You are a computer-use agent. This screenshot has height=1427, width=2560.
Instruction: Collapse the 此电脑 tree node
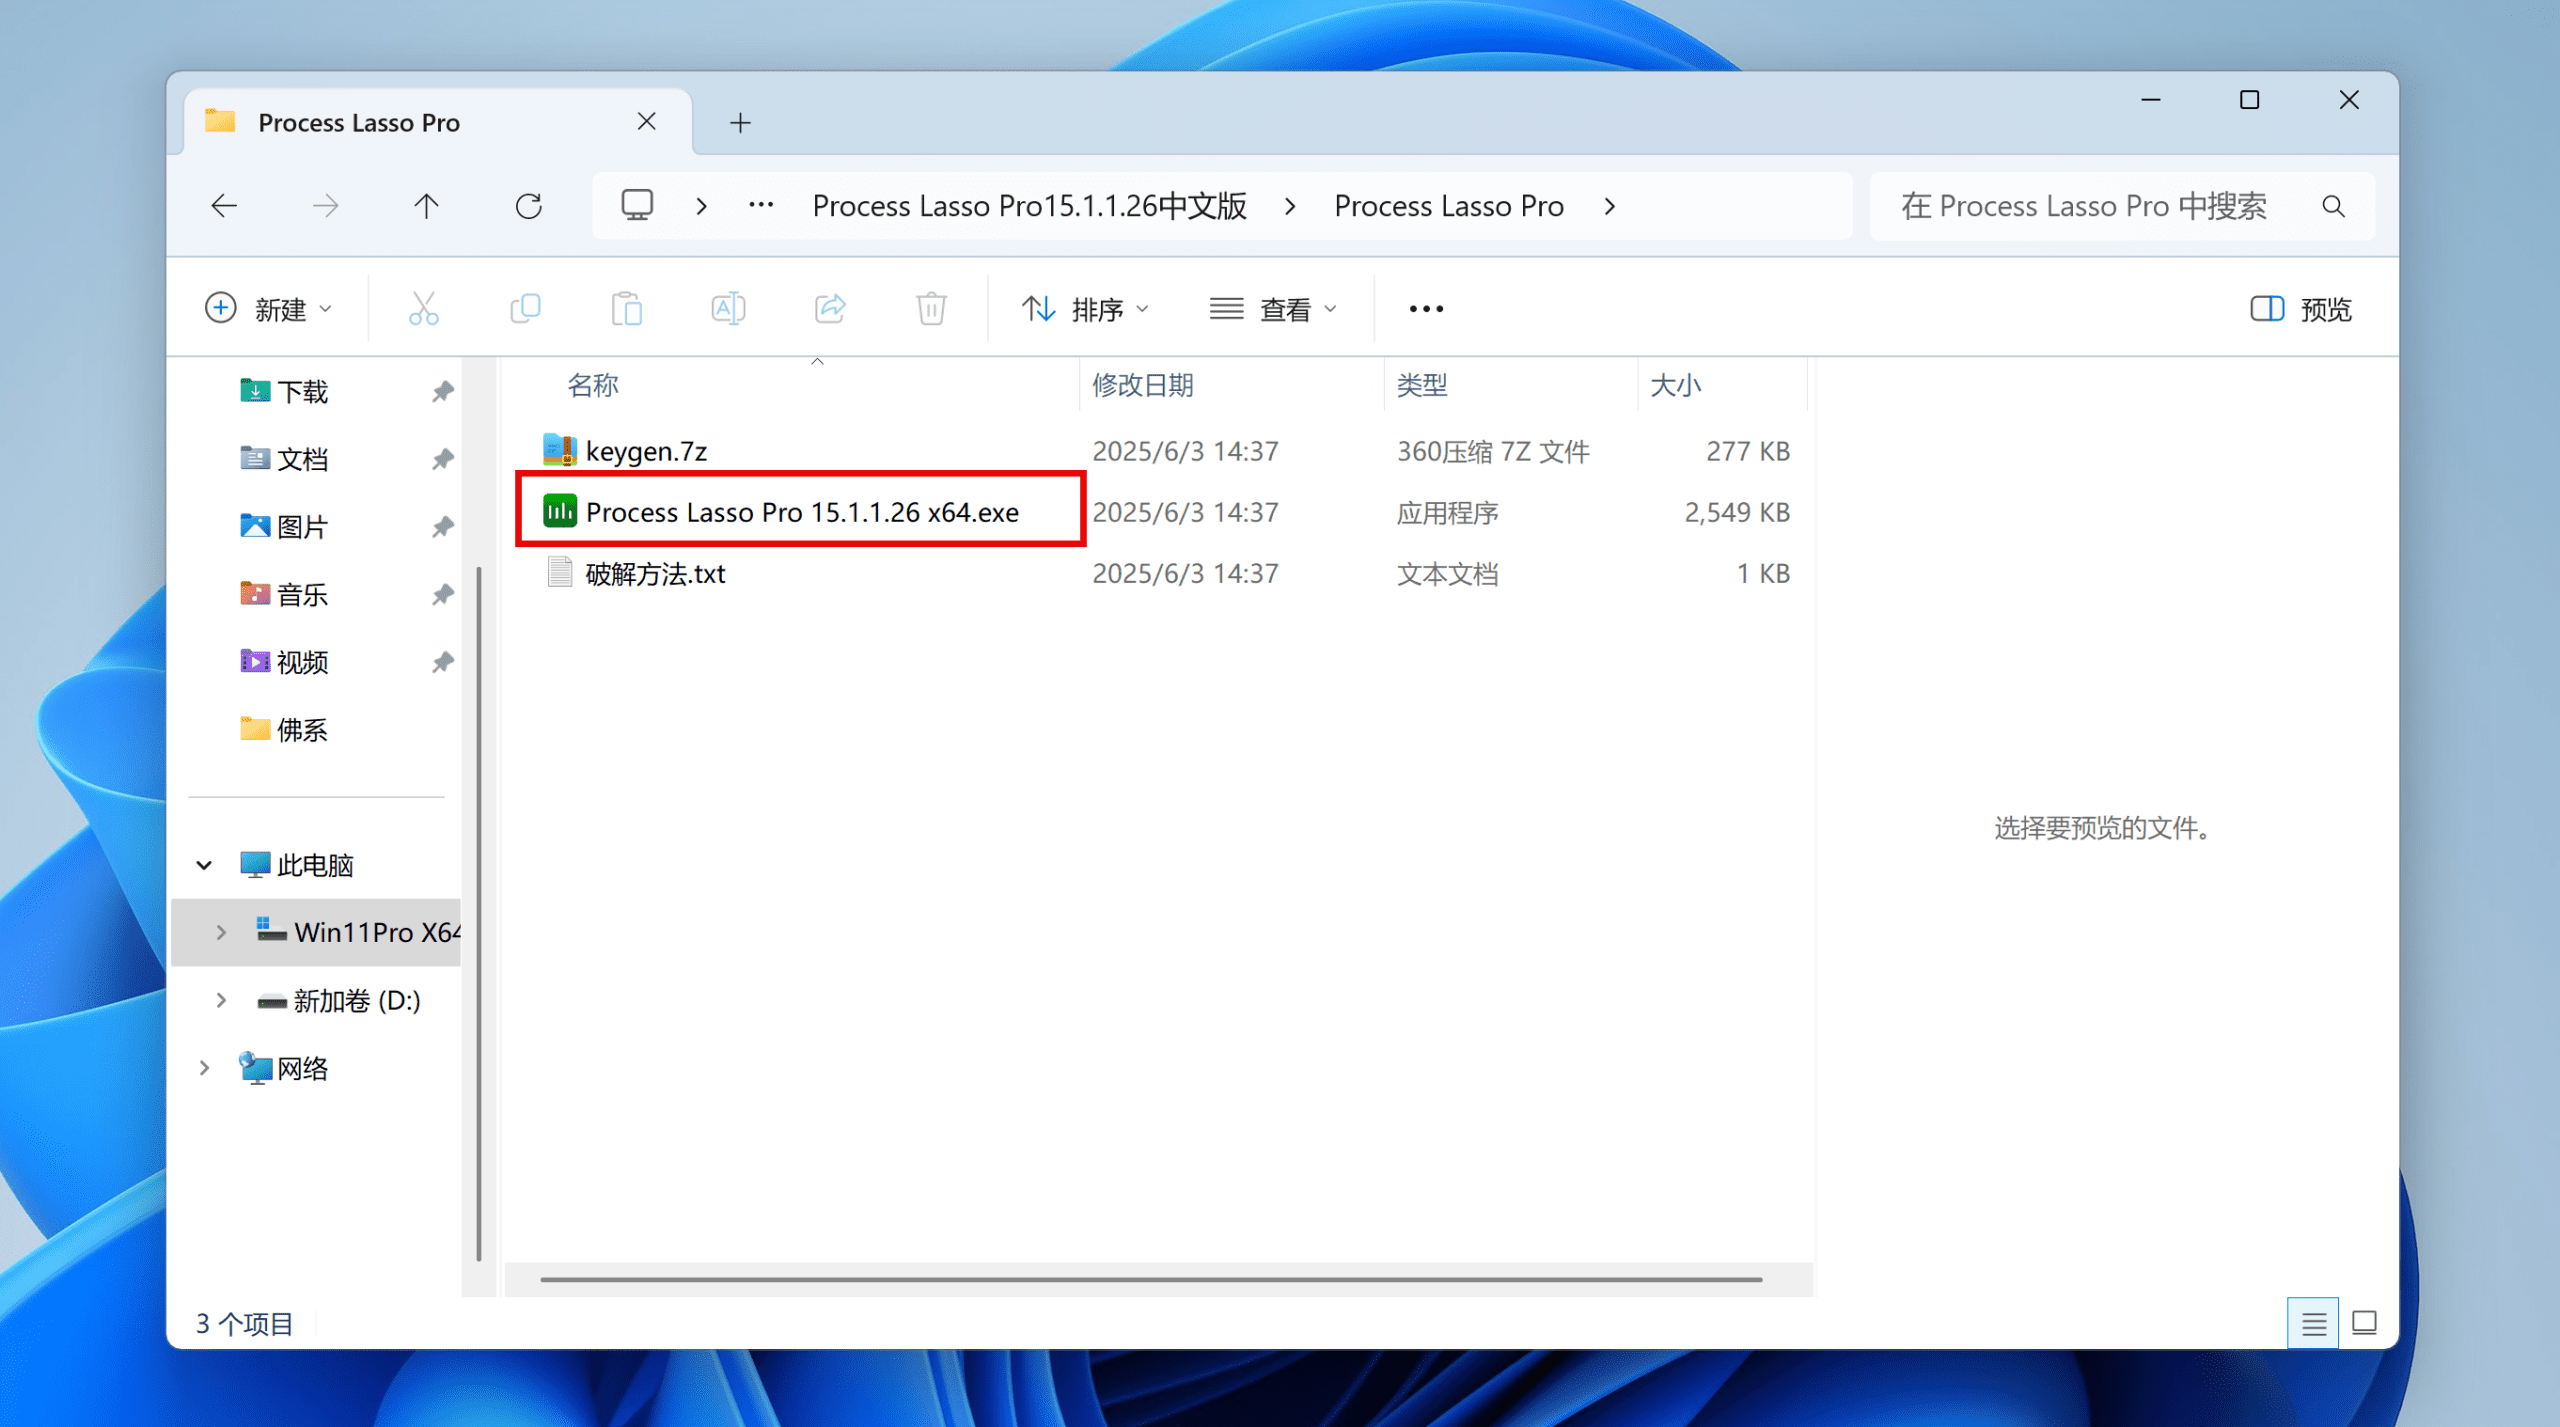point(204,865)
